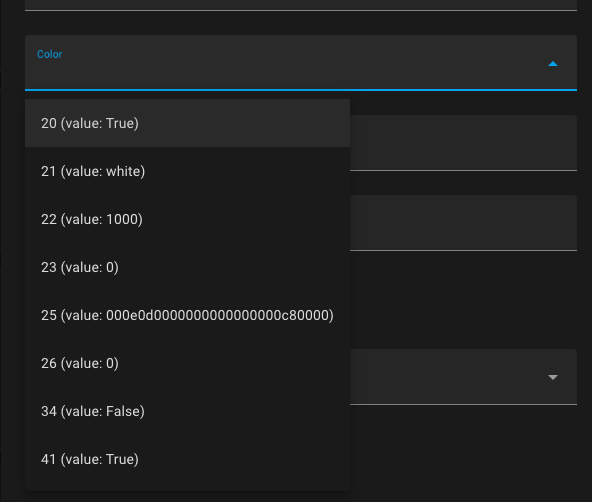Select option 20 (value: True)
592x502 pixels.
[x=187, y=123]
